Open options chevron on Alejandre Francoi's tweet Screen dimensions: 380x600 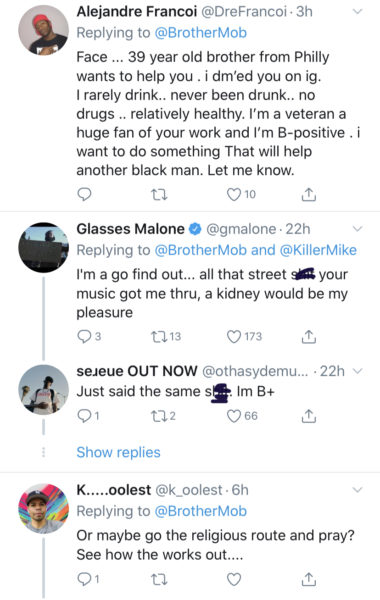tap(357, 12)
